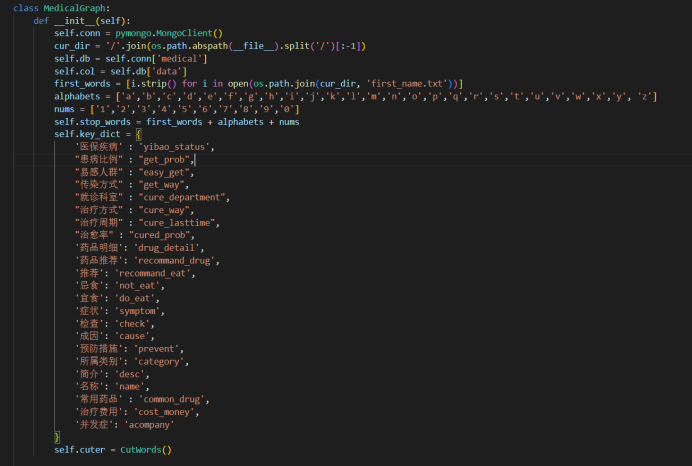The height and width of the screenshot is (466, 692).
Task: Click the closing brace of key_dict
Action: (x=58, y=437)
